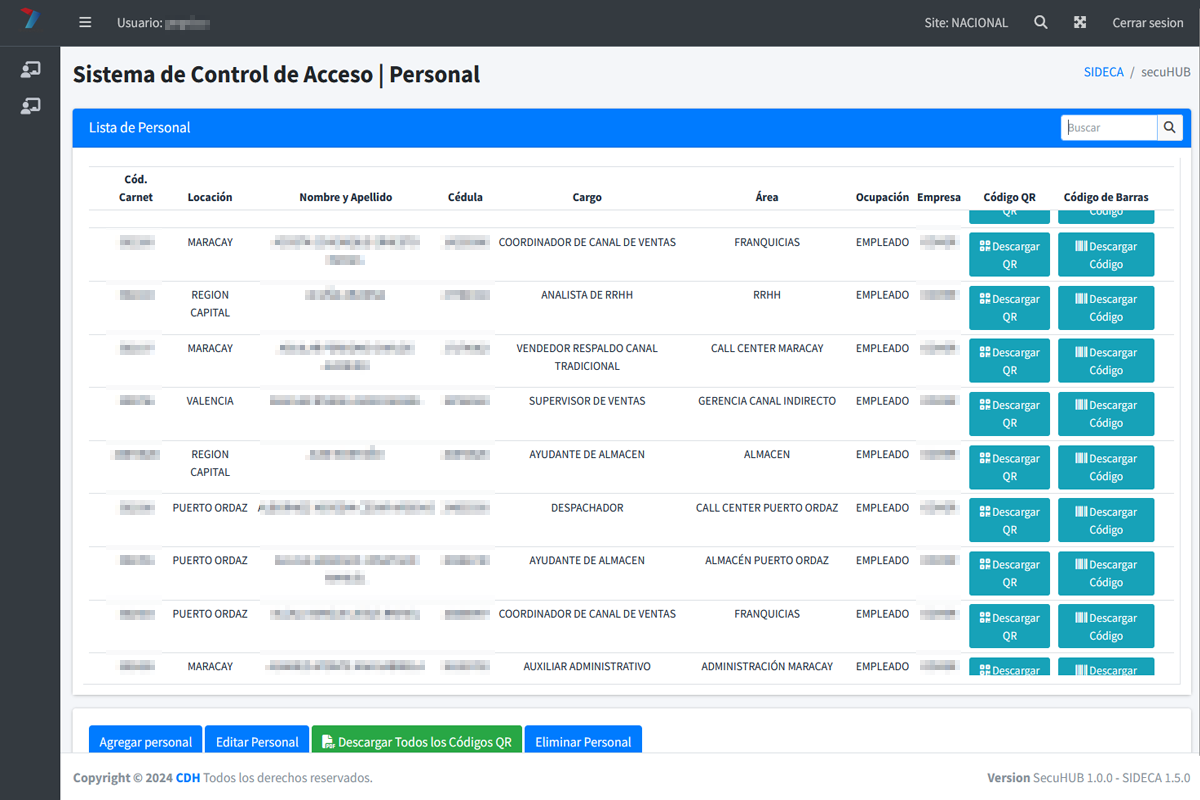This screenshot has height=800, width=1200.
Task: Download QR for the RRHH analyst row
Action: click(x=1009, y=308)
